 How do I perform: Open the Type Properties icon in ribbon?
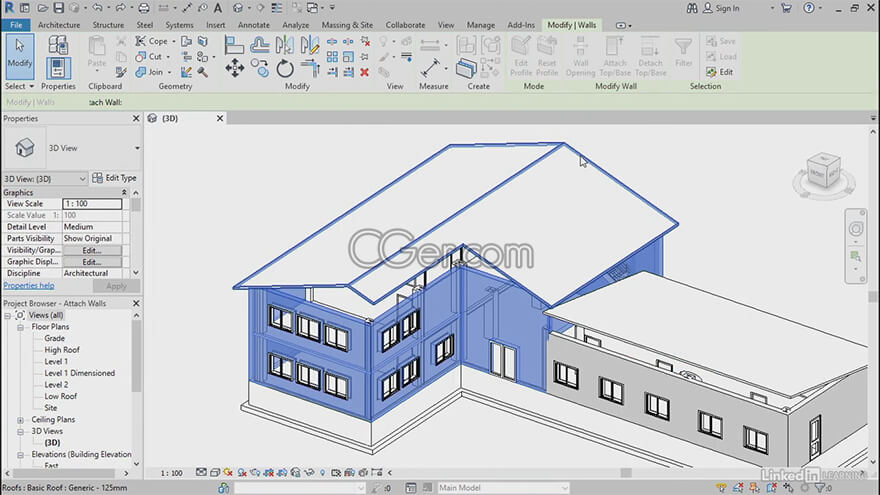click(58, 44)
